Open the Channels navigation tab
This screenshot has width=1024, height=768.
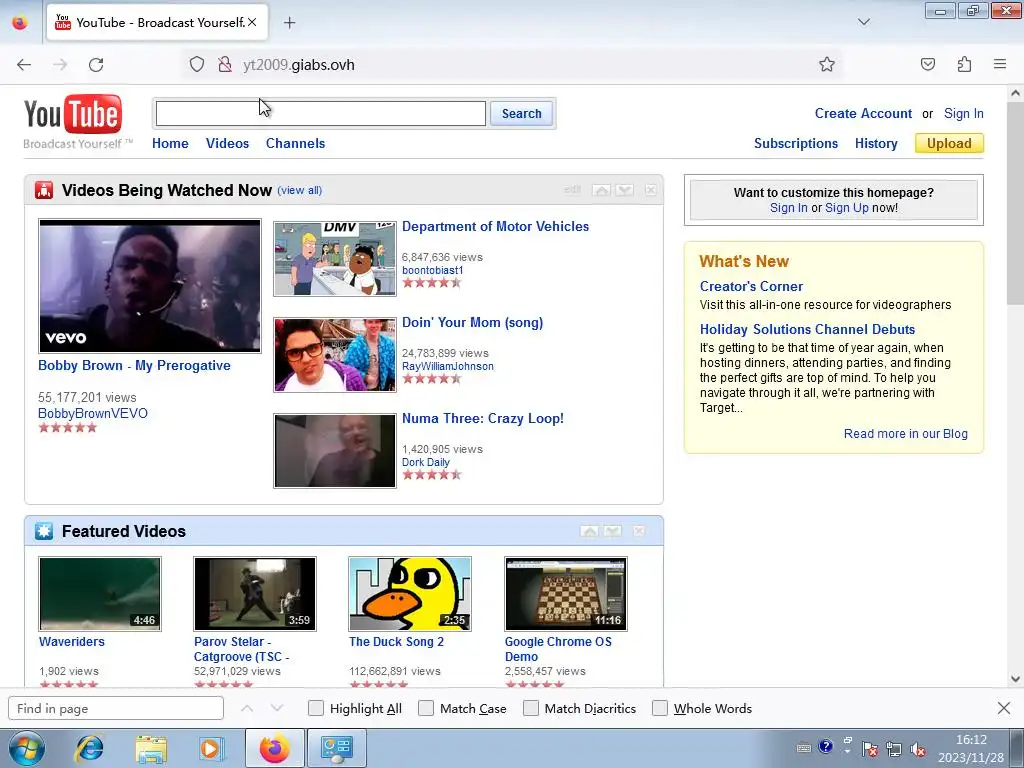coord(295,143)
